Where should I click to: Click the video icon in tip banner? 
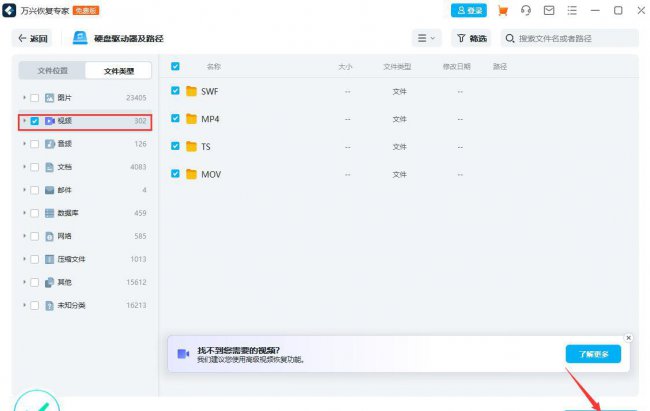point(183,354)
